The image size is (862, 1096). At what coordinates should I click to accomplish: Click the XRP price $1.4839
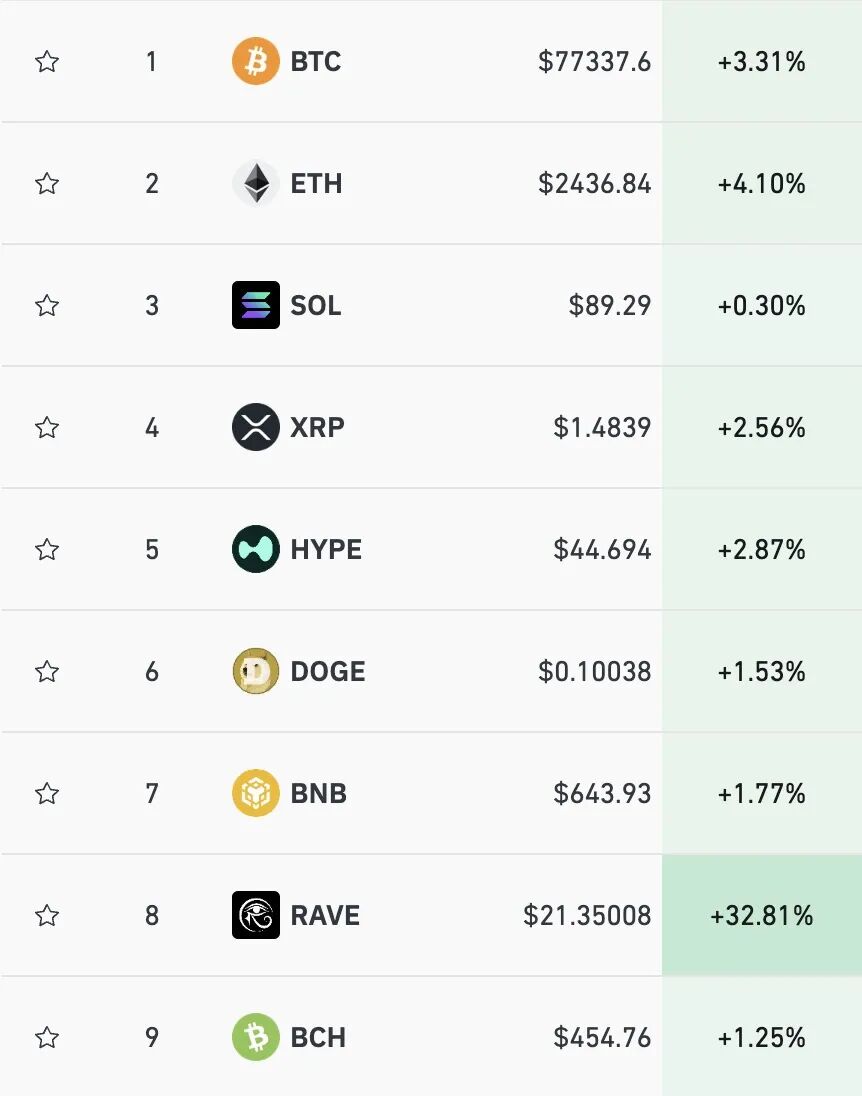pyautogui.click(x=602, y=428)
